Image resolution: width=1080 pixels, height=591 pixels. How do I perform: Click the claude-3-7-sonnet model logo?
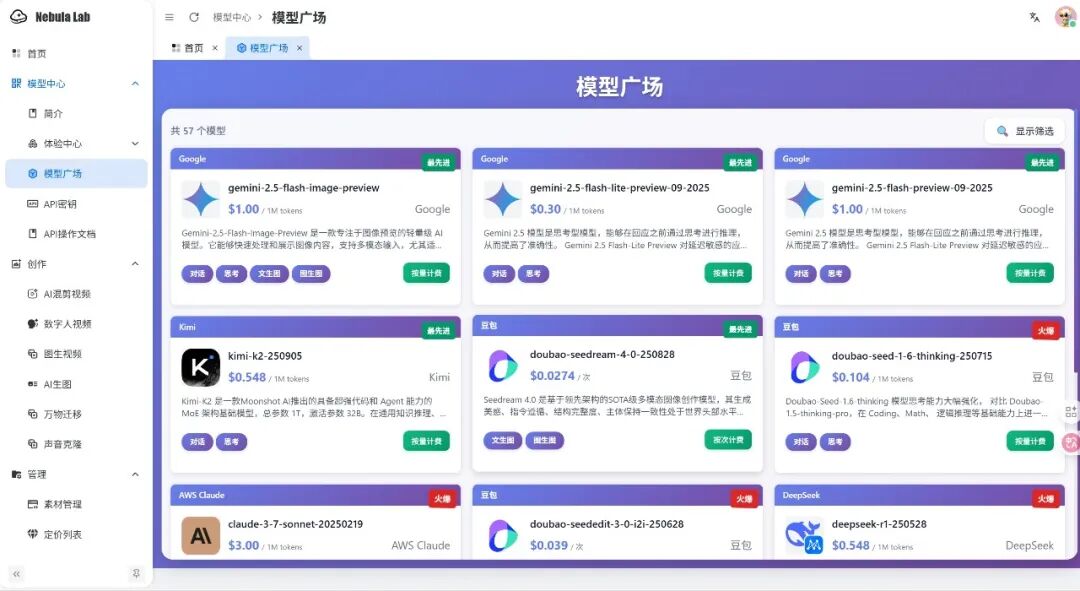[x=201, y=535]
